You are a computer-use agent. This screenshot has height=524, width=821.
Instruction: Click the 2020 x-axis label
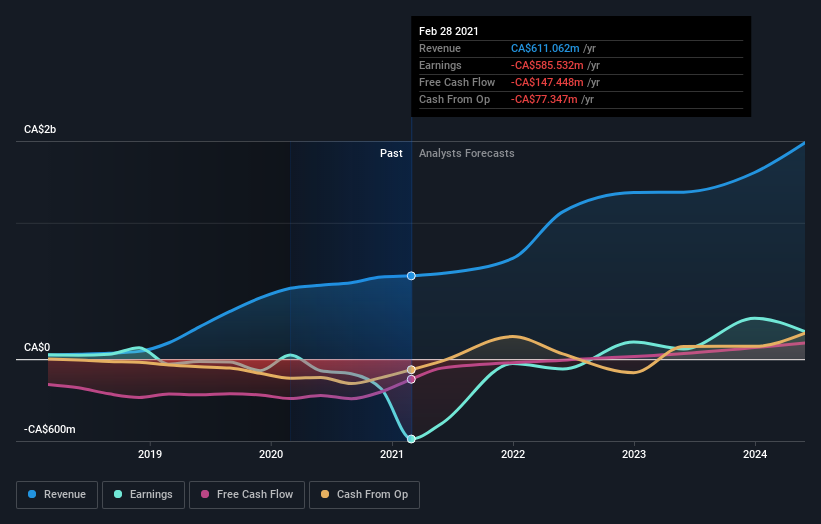pos(271,454)
